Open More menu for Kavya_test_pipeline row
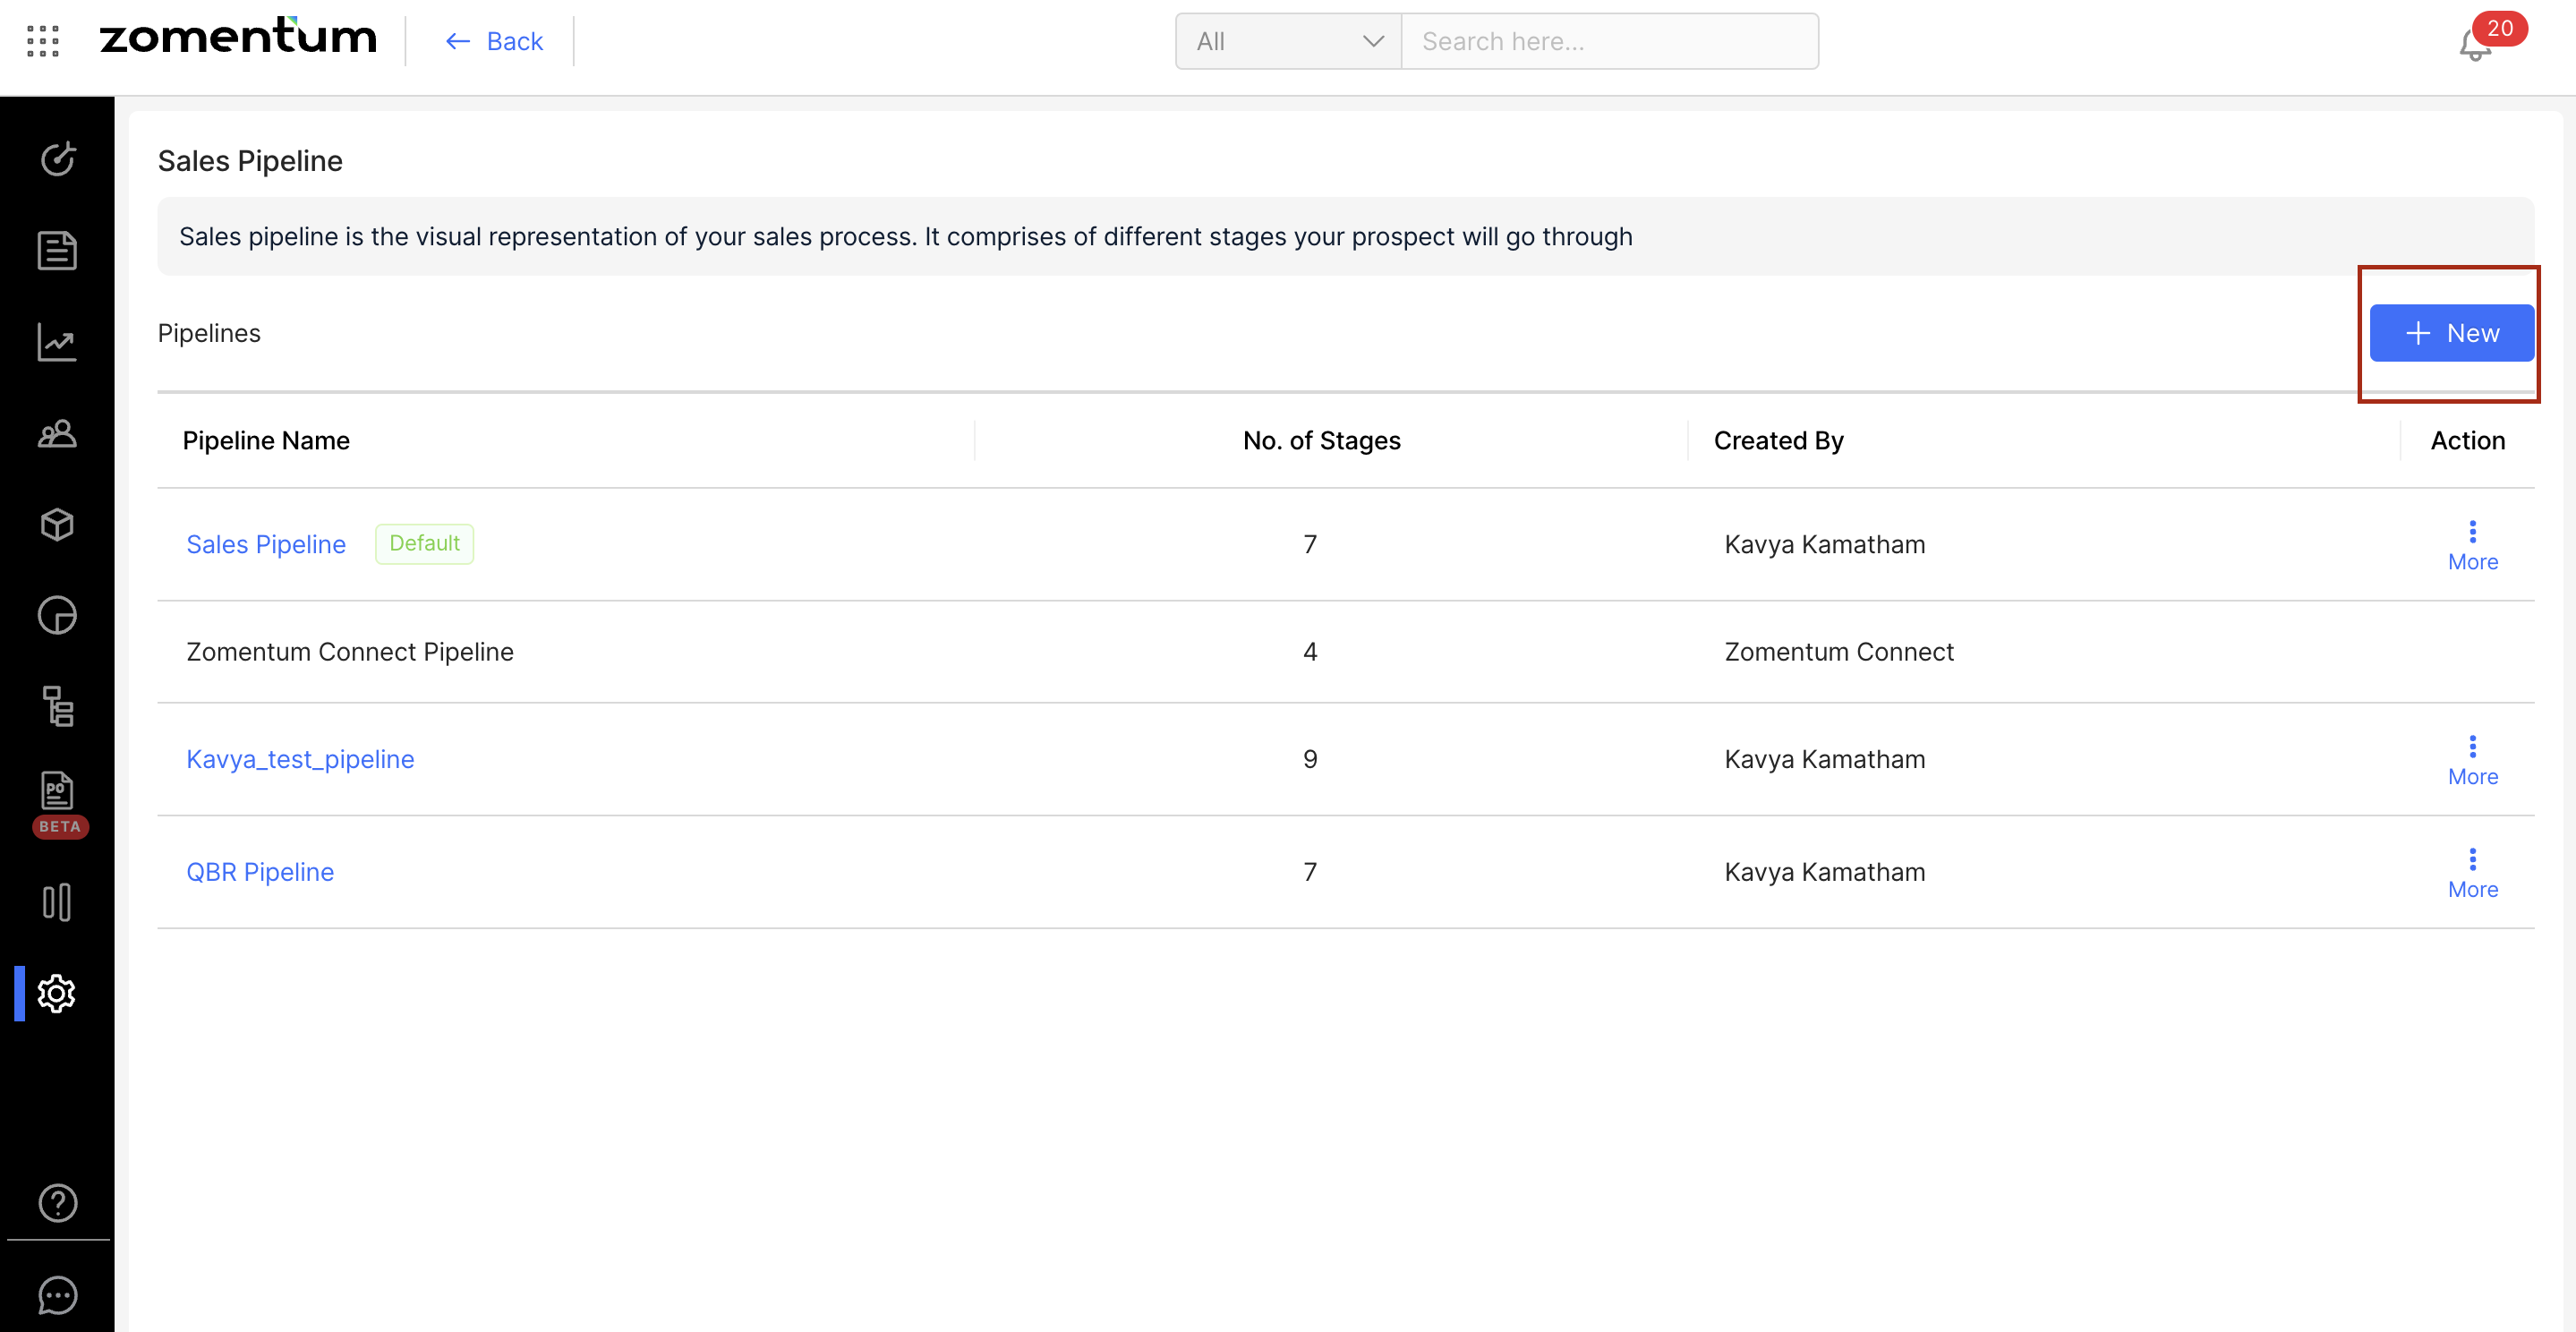This screenshot has width=2576, height=1332. tap(2472, 760)
